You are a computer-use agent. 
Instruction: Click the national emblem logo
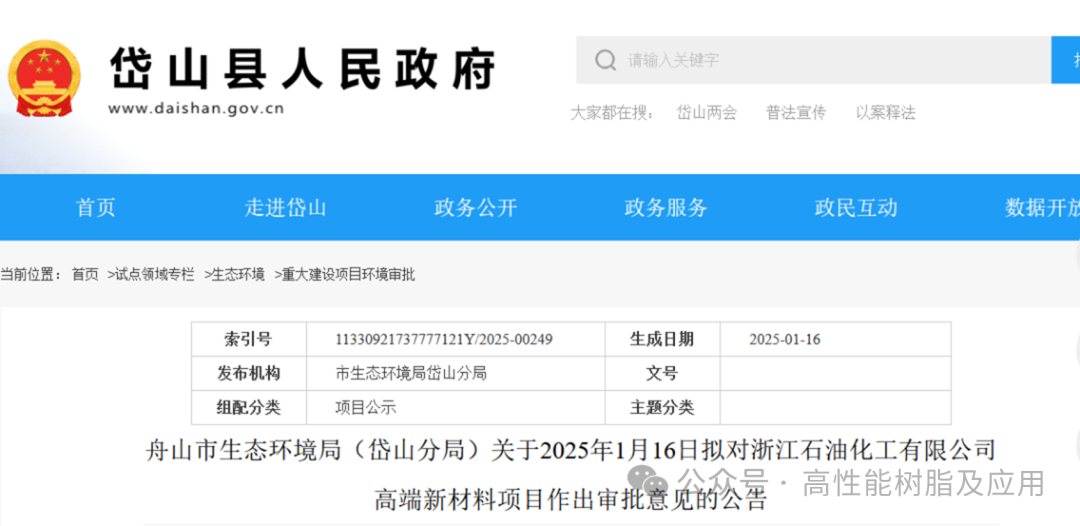click(44, 78)
